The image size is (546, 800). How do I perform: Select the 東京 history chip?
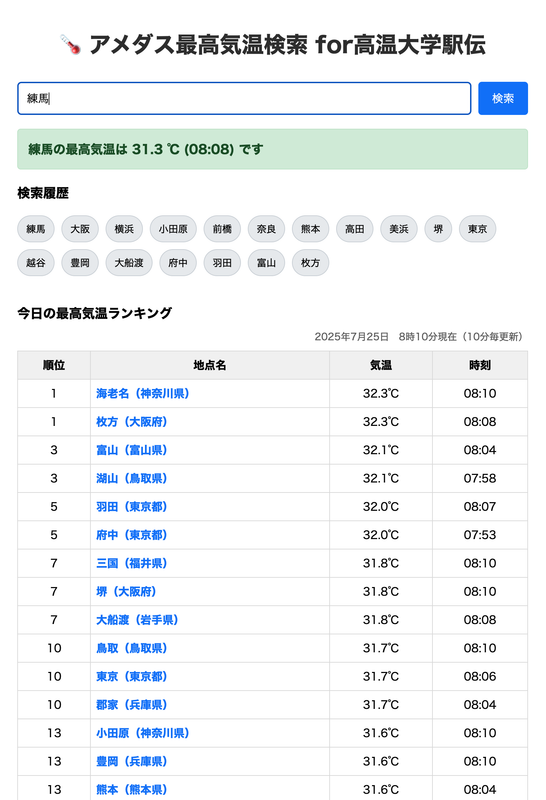tap(478, 229)
